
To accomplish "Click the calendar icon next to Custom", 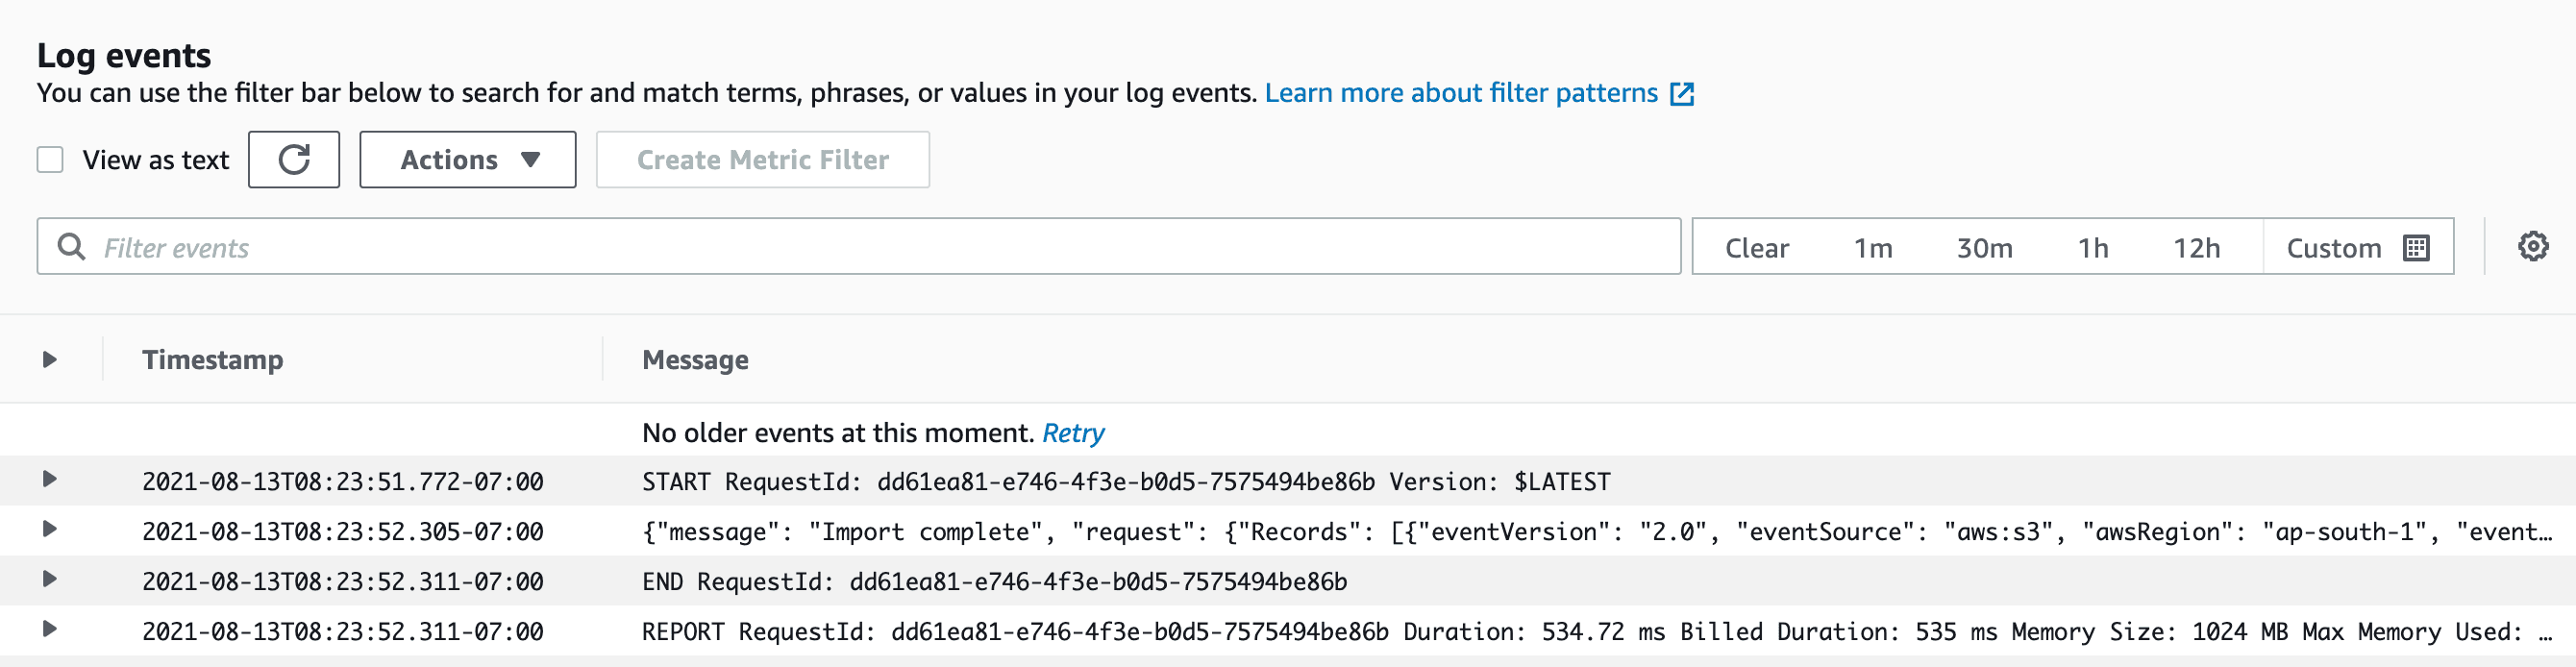I will tap(2415, 248).
